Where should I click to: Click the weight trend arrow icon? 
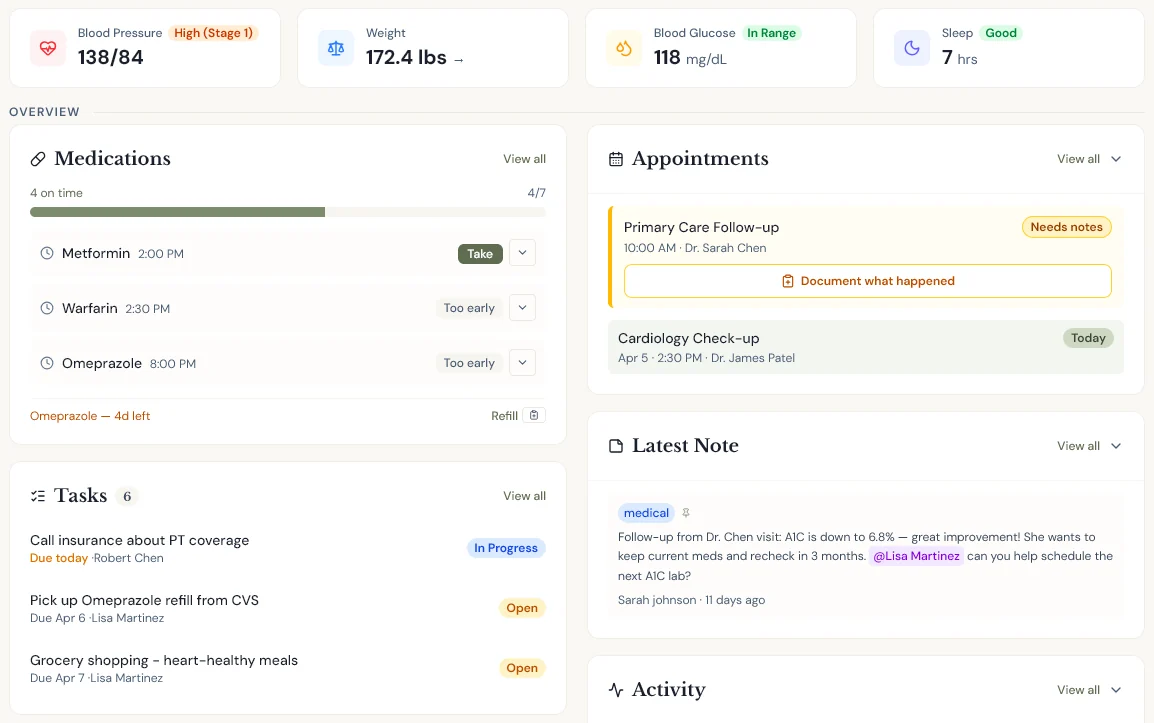(x=459, y=60)
